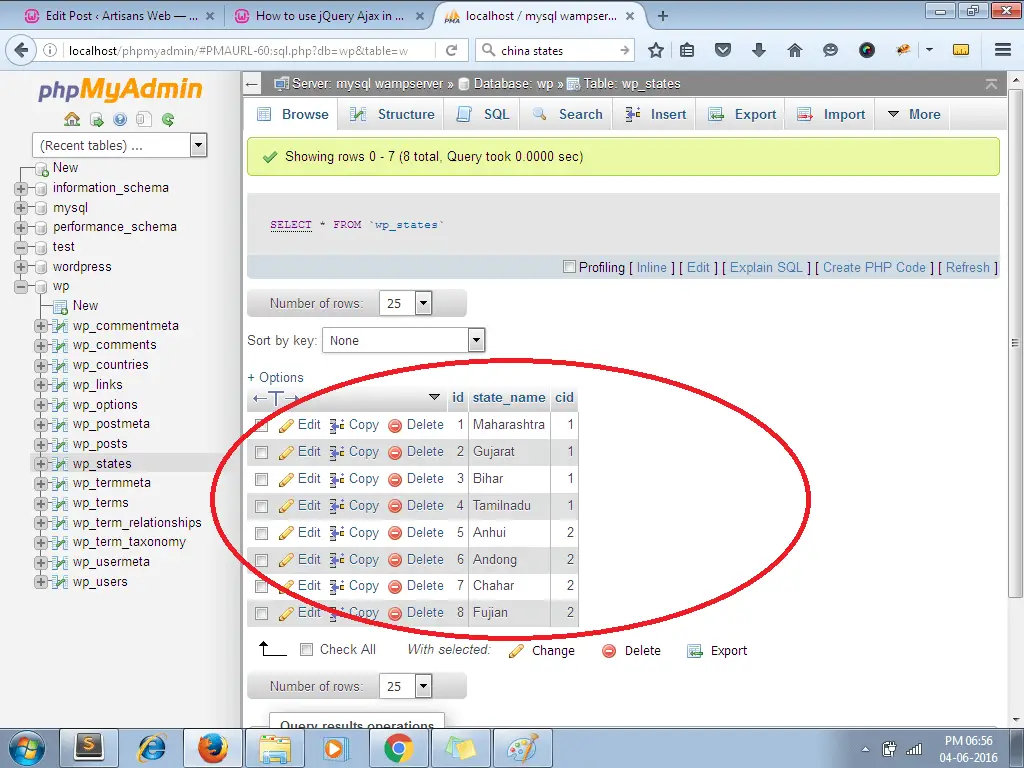This screenshot has height=768, width=1024.
Task: Open the Firefox hamburger menu
Action: [1002, 50]
